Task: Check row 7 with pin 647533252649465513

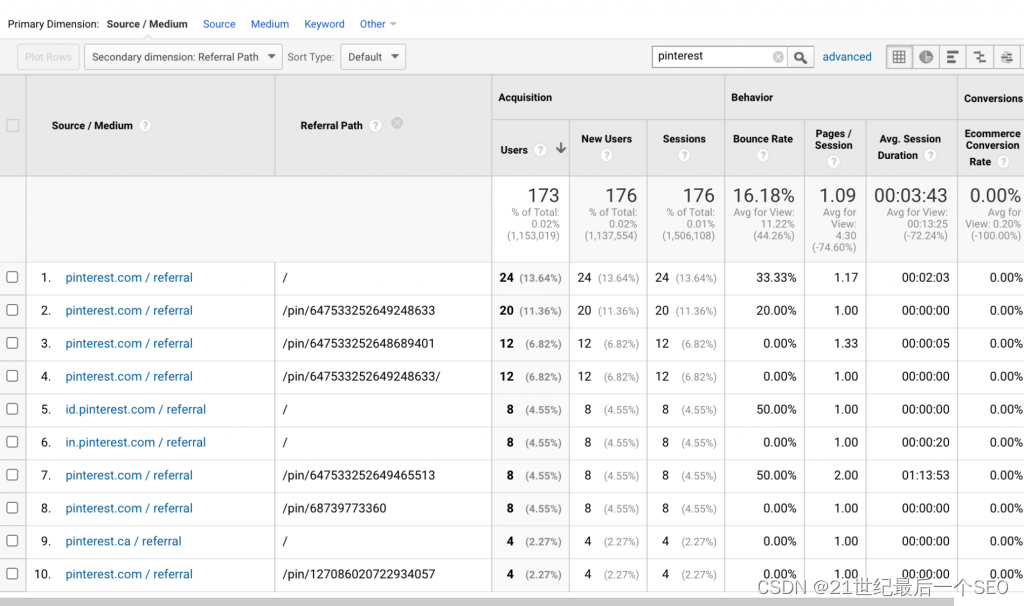Action: (12, 475)
